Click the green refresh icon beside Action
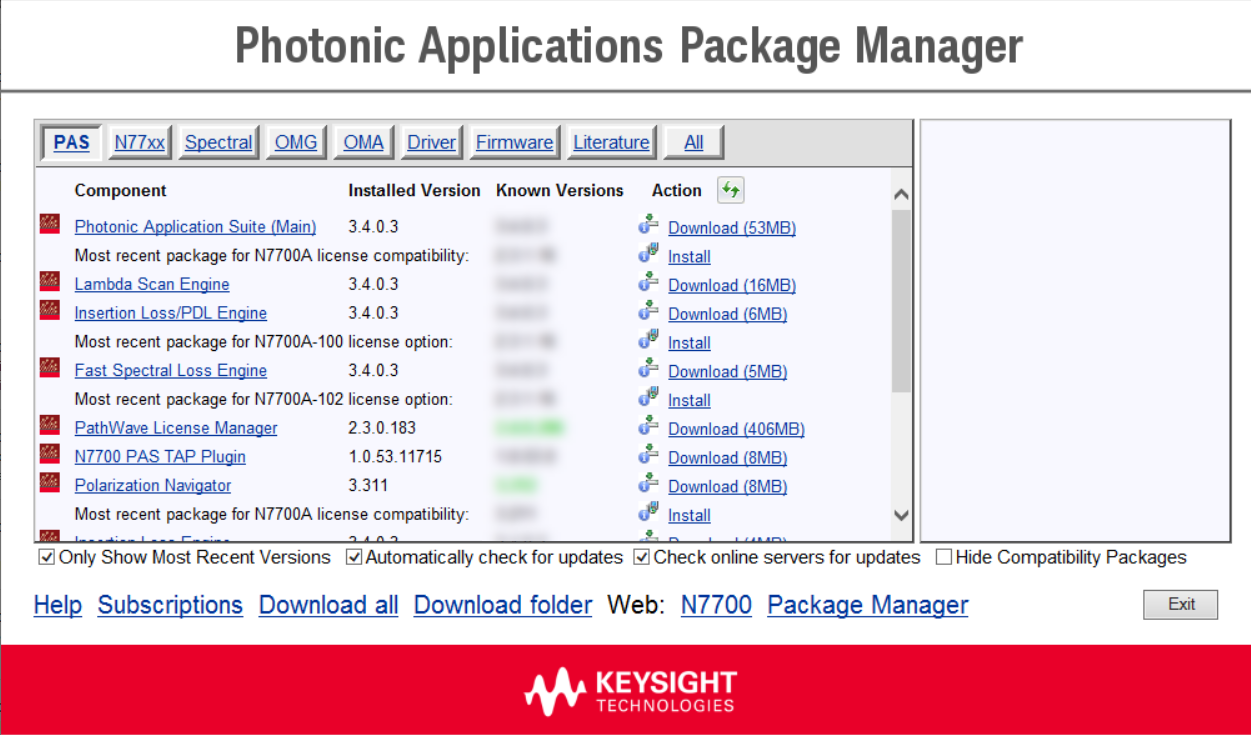This screenshot has height=735, width=1251. 730,190
